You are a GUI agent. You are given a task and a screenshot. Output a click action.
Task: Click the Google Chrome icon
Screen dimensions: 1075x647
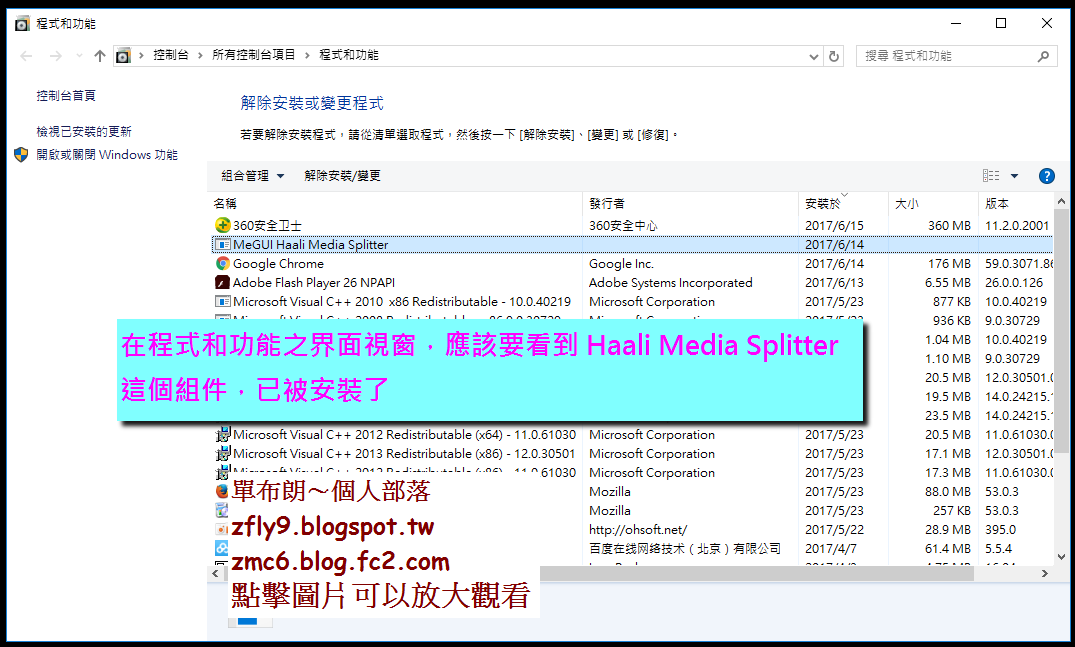(x=223, y=264)
